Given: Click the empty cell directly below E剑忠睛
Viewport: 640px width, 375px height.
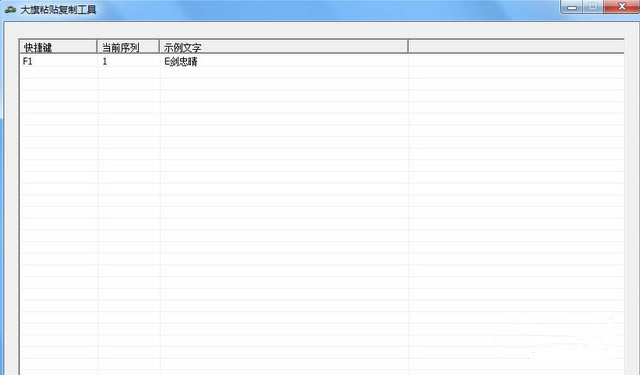Looking at the screenshot, I should click(x=284, y=73).
